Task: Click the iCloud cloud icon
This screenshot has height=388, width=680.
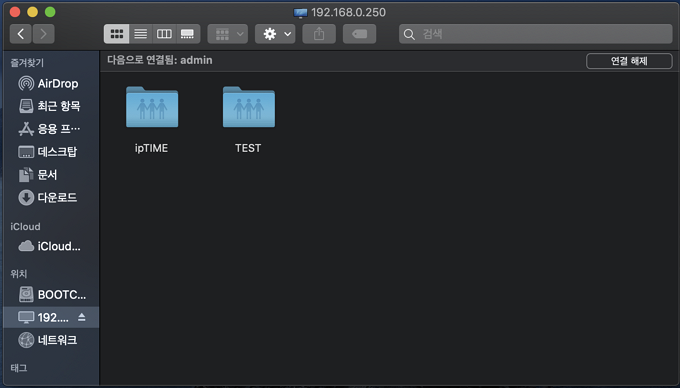Action: (x=26, y=246)
